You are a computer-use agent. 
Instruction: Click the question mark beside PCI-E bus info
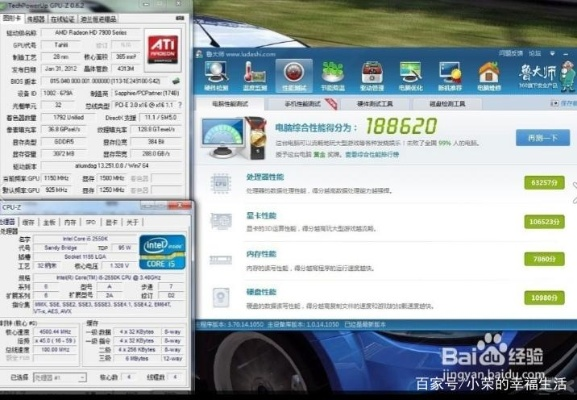(180, 105)
